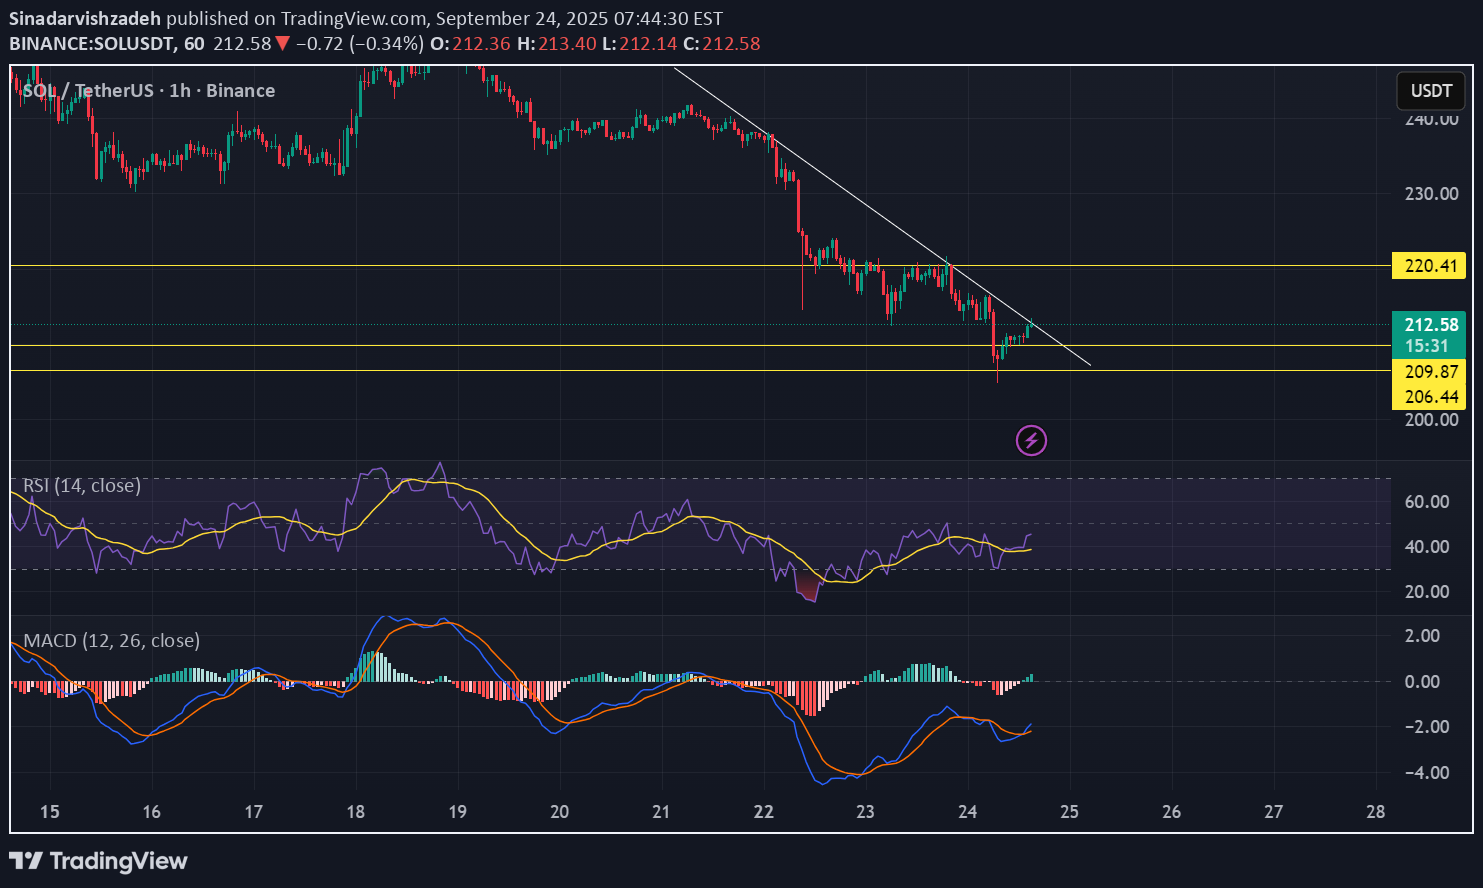Click the 200.00 price axis label
1483x888 pixels.
1431,420
